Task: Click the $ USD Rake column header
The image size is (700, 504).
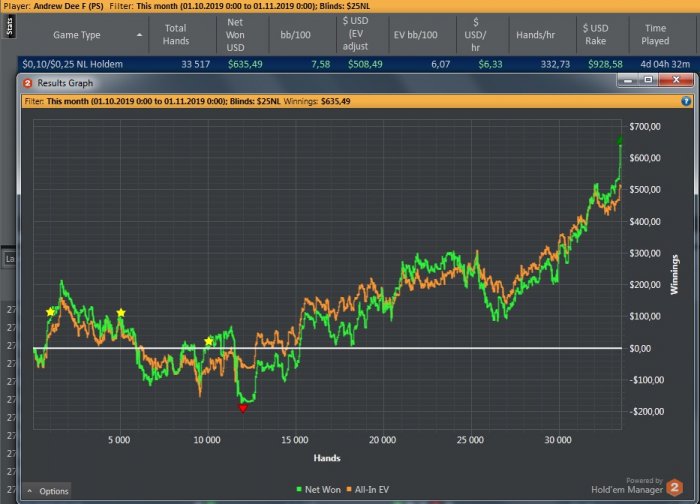Action: [594, 34]
